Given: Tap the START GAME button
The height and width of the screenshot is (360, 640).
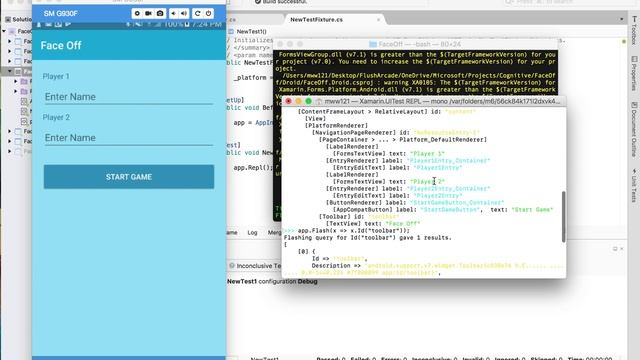Looking at the screenshot, I should point(129,177).
